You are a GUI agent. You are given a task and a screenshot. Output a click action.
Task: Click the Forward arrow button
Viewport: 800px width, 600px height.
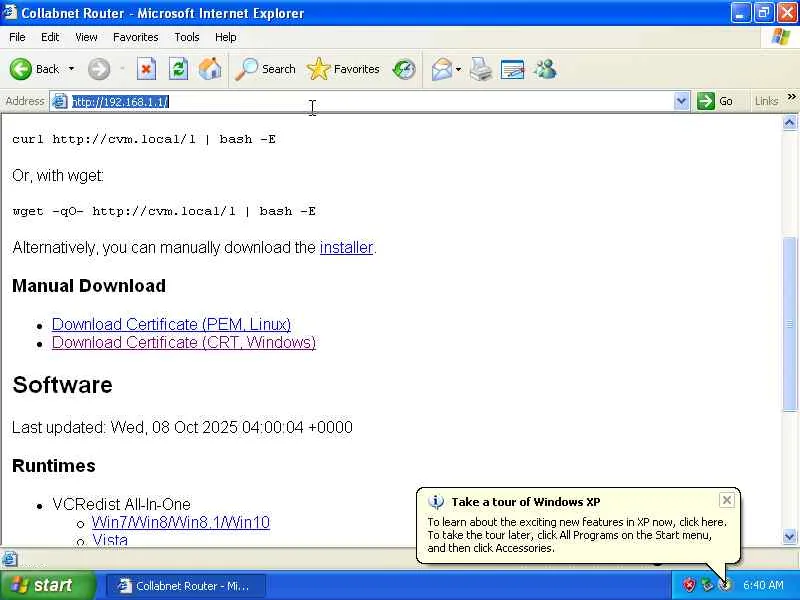tap(98, 69)
